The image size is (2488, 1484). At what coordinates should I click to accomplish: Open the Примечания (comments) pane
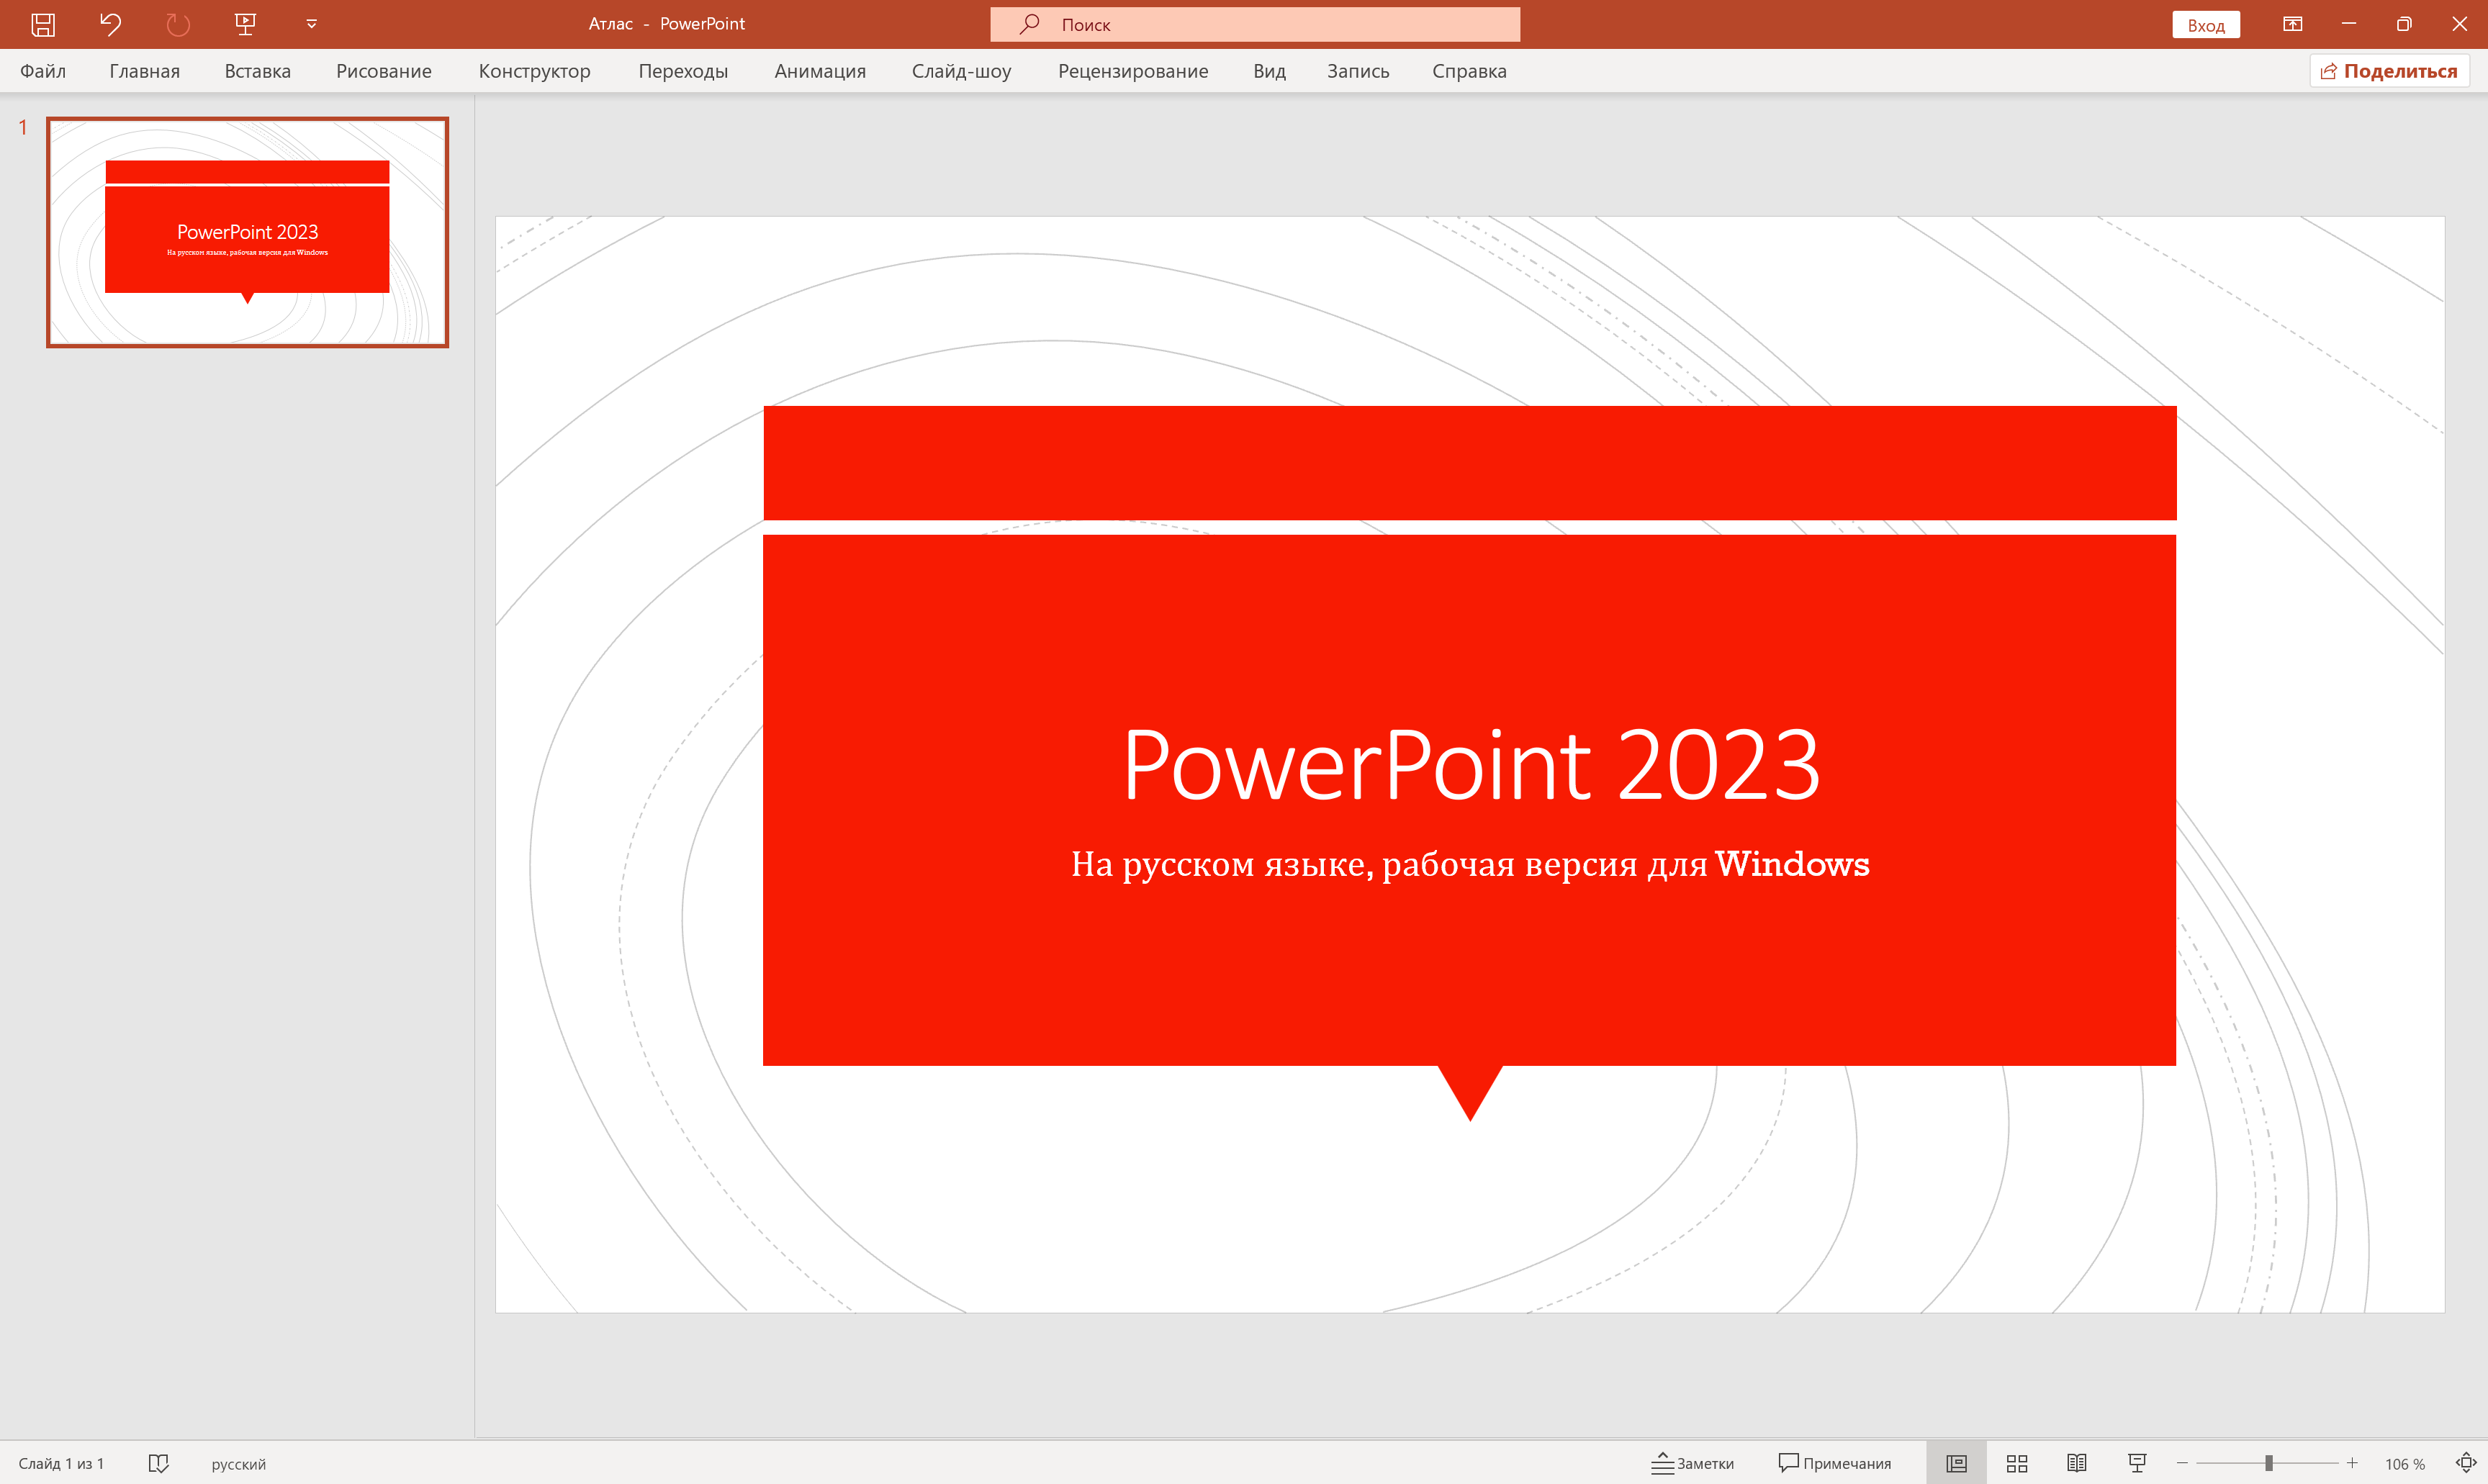pos(1837,1463)
